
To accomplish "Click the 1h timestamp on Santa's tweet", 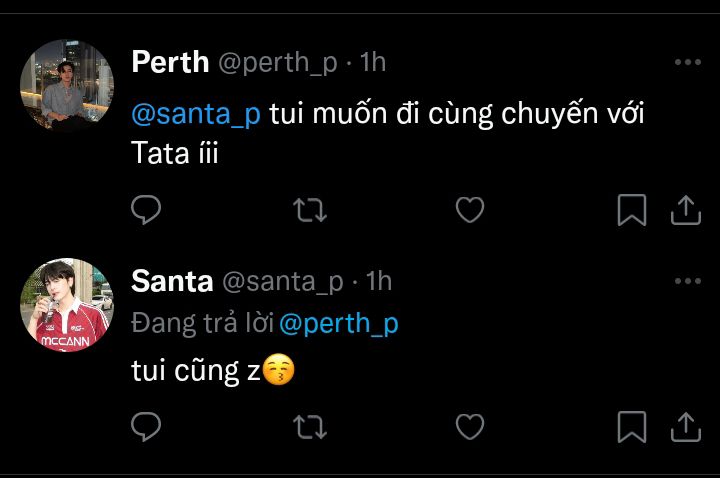I will tap(379, 281).
